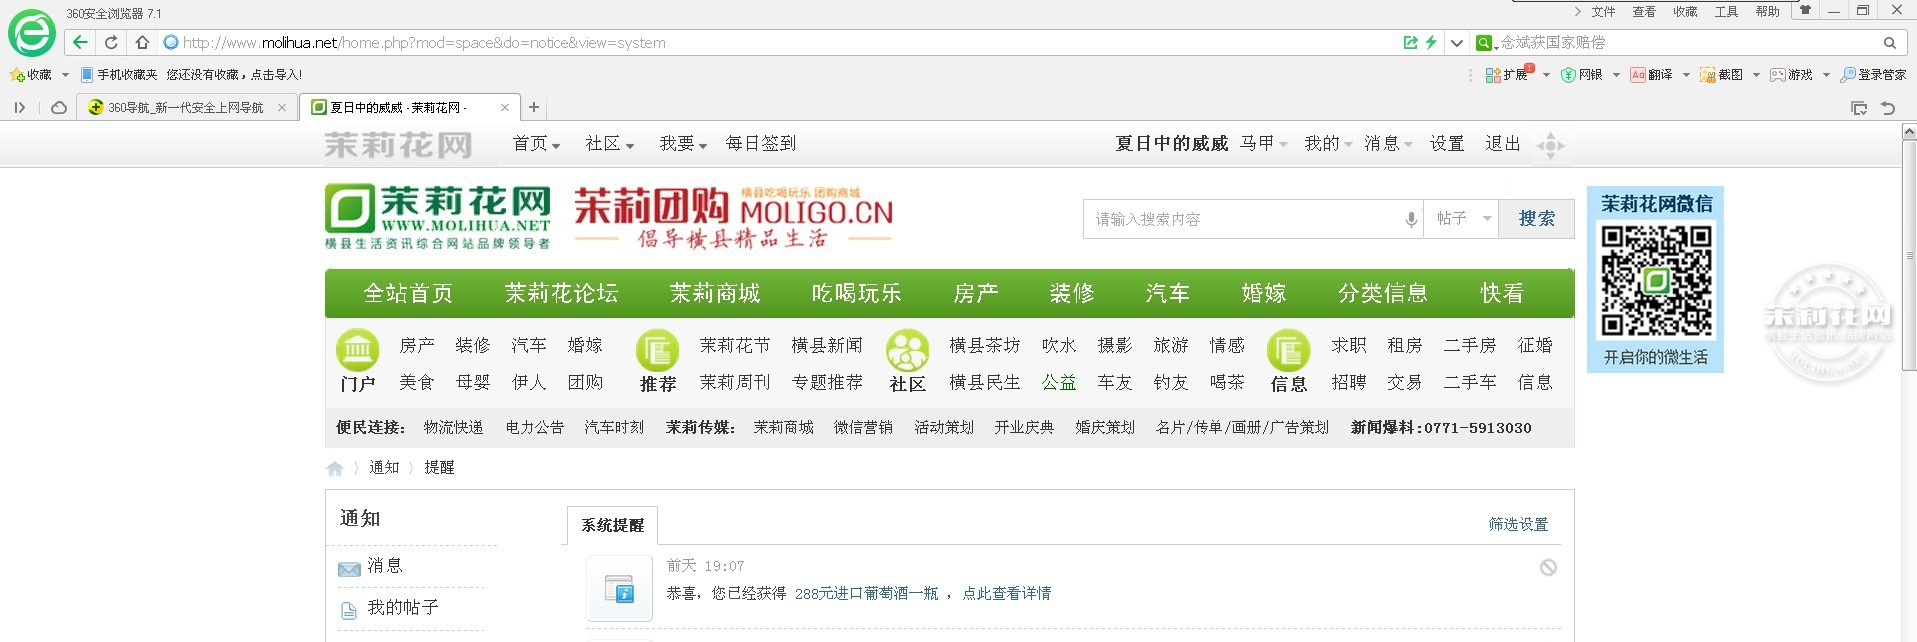The width and height of the screenshot is (1917, 642).
Task: Open the 翻译 translate tool
Action: 1651,75
